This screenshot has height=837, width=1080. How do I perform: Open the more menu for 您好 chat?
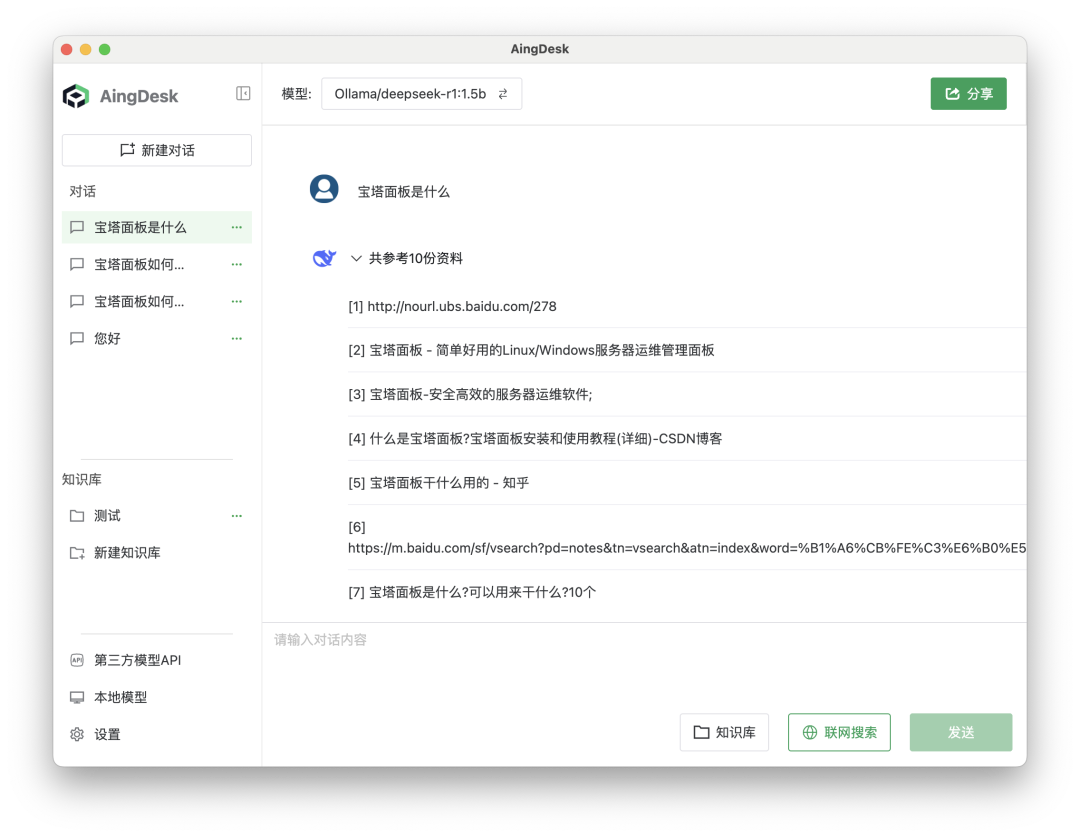[237, 338]
